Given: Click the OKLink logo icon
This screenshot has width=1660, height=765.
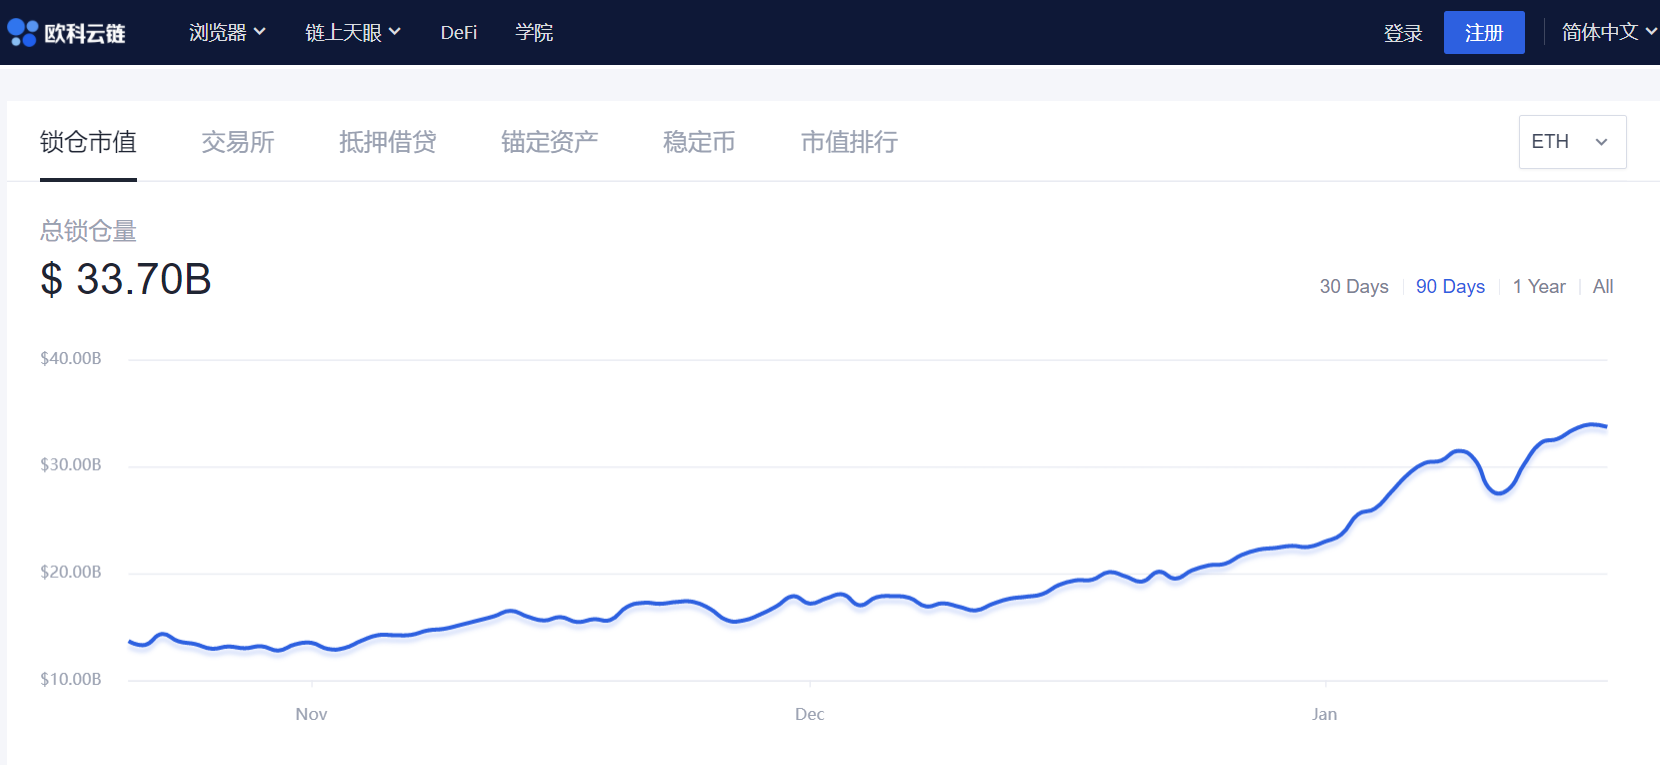Looking at the screenshot, I should tap(22, 33).
